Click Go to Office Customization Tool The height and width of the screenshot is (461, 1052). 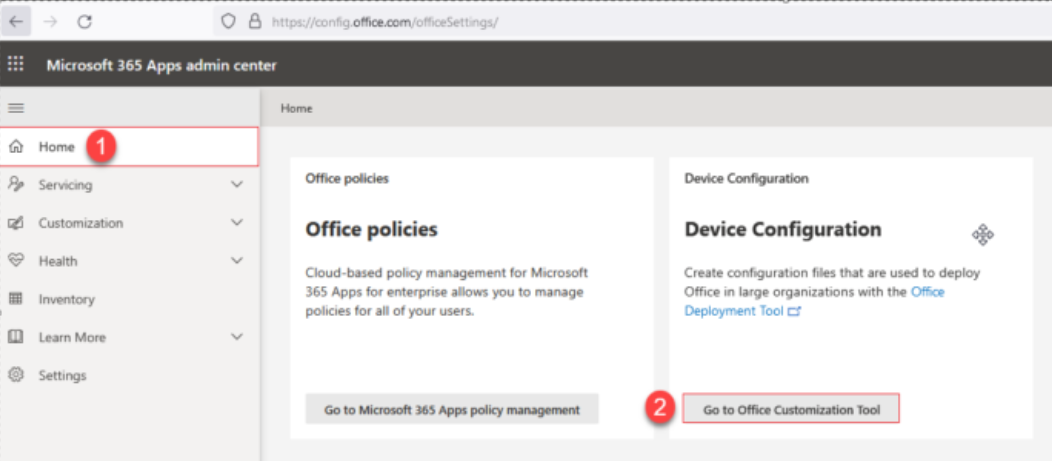[x=791, y=409]
